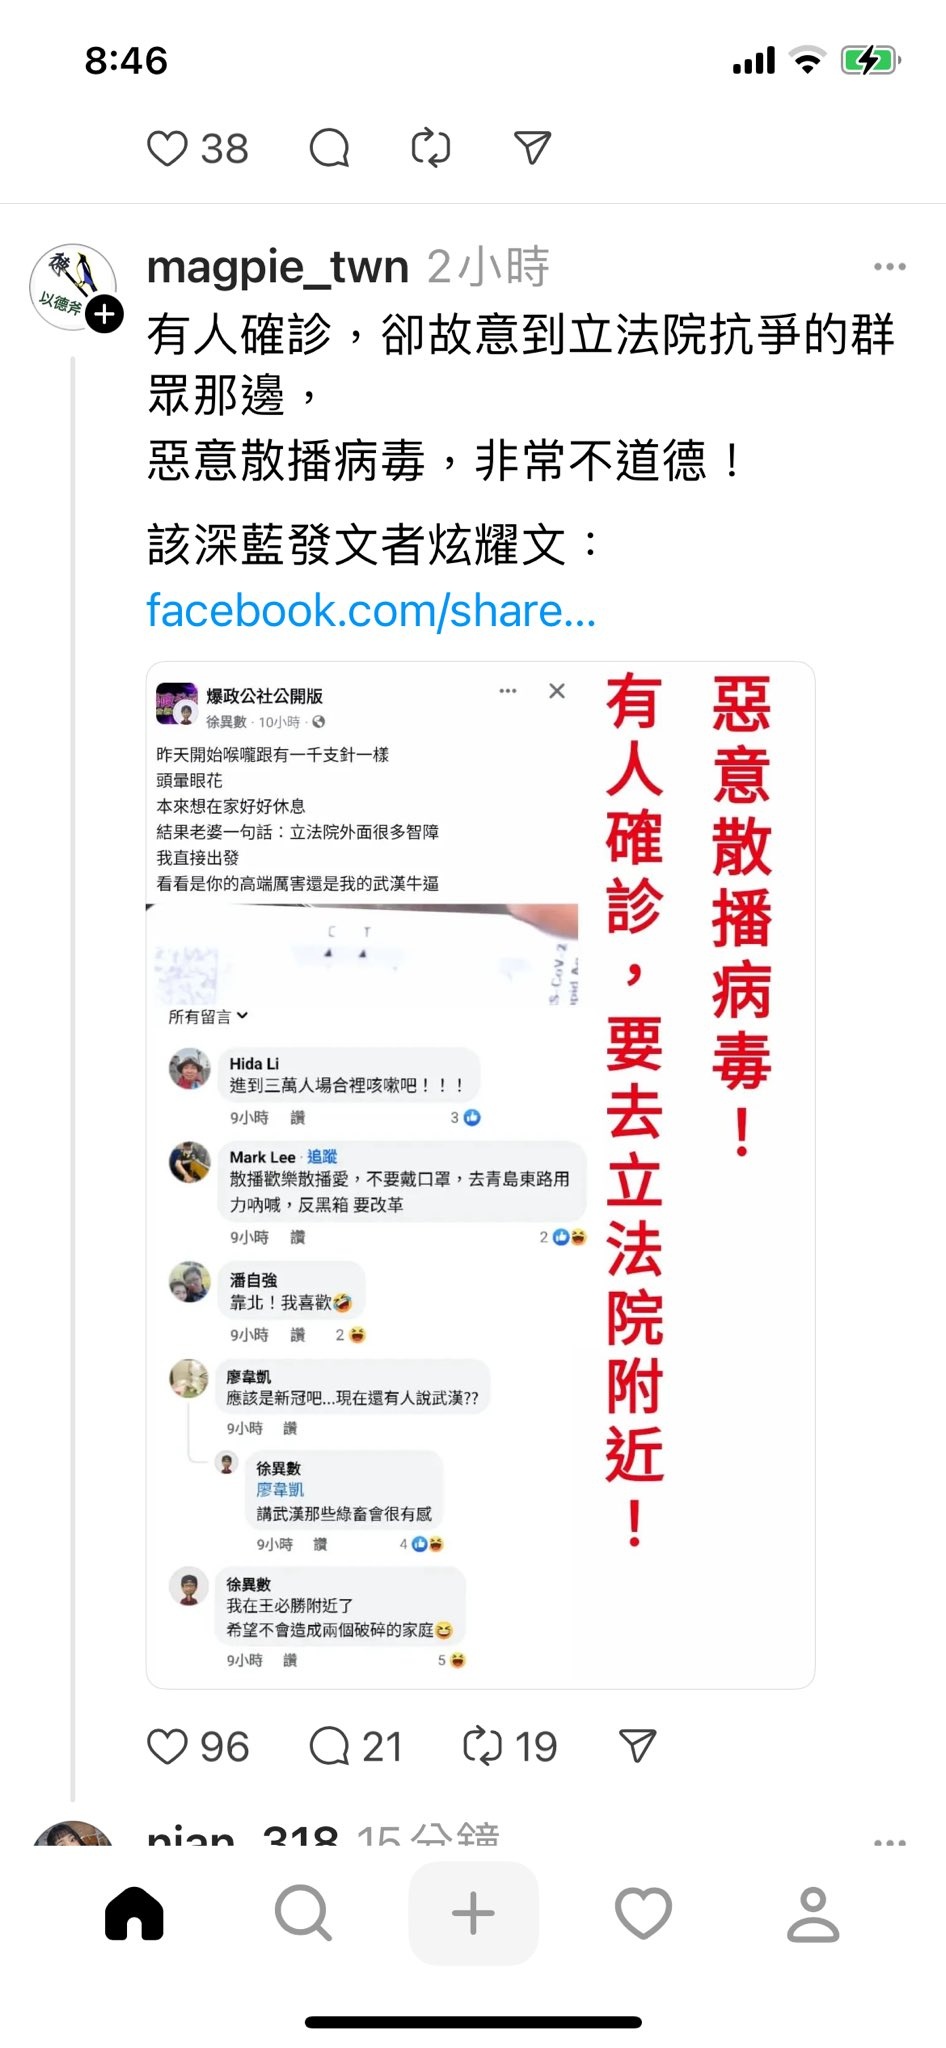
Task: Send the upper post with the paper plane icon
Action: tap(532, 148)
